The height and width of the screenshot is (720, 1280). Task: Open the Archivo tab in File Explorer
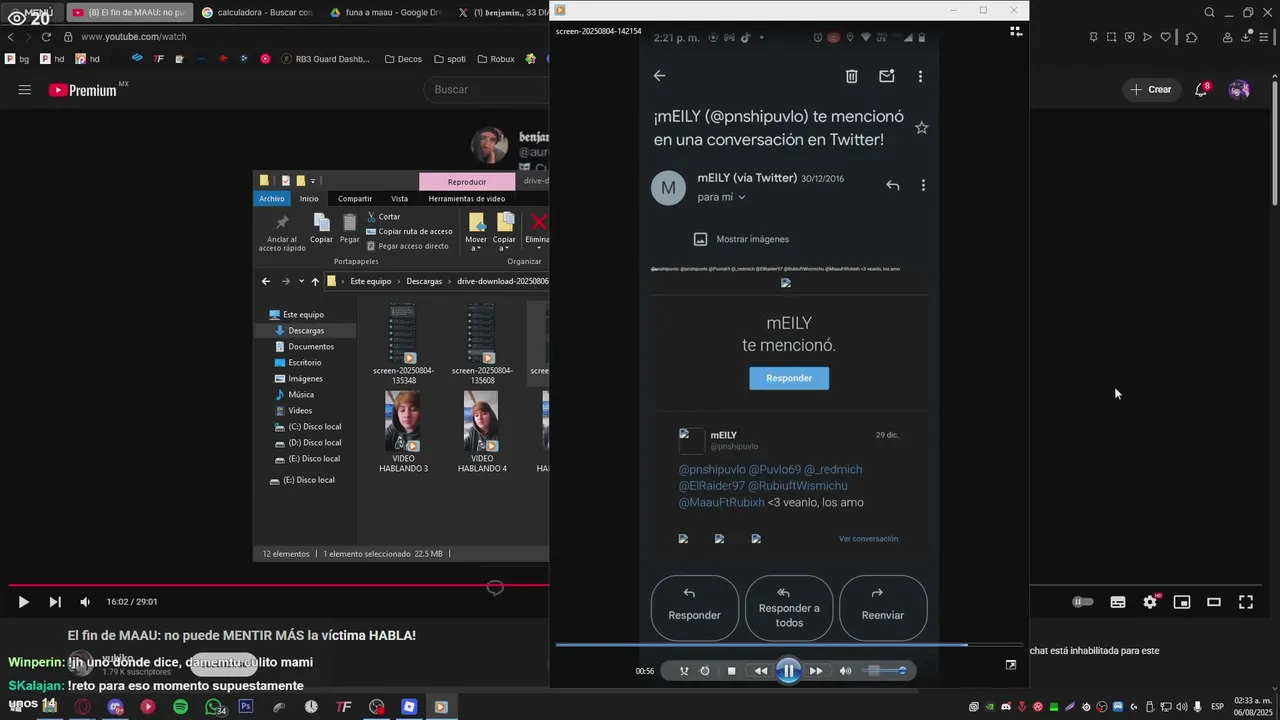pos(272,198)
